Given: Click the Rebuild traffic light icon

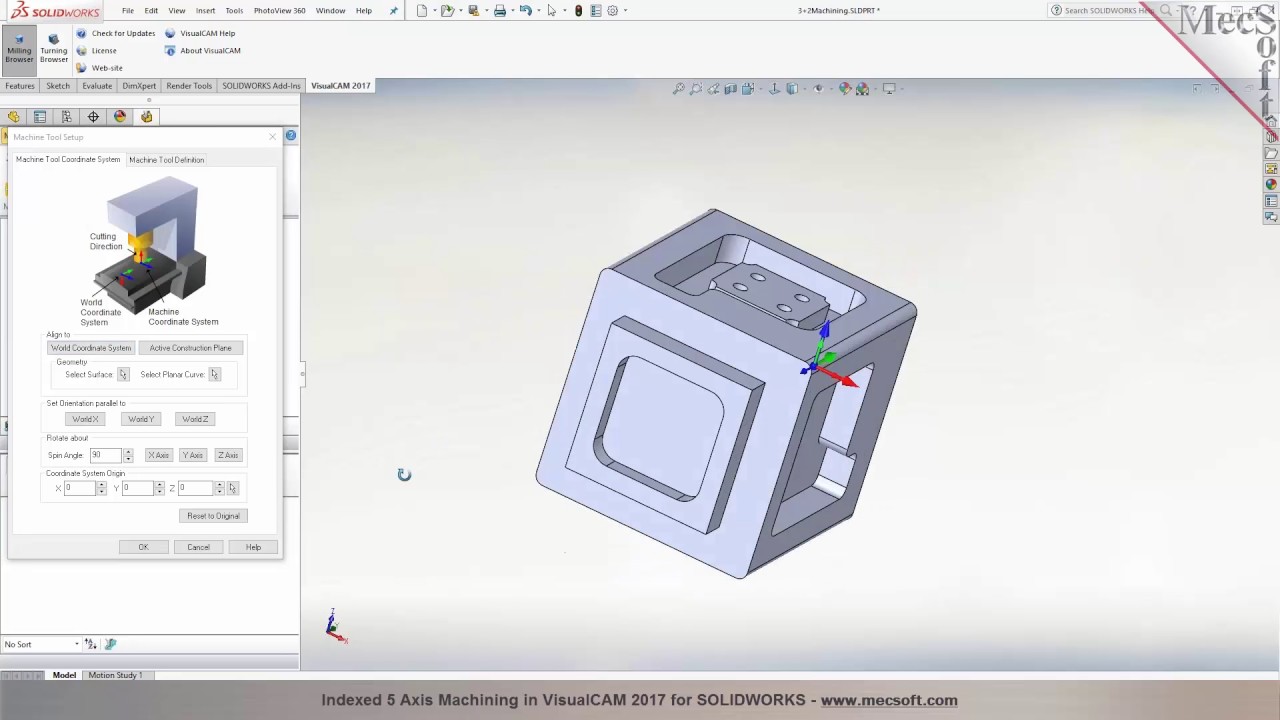Looking at the screenshot, I should coord(578,11).
